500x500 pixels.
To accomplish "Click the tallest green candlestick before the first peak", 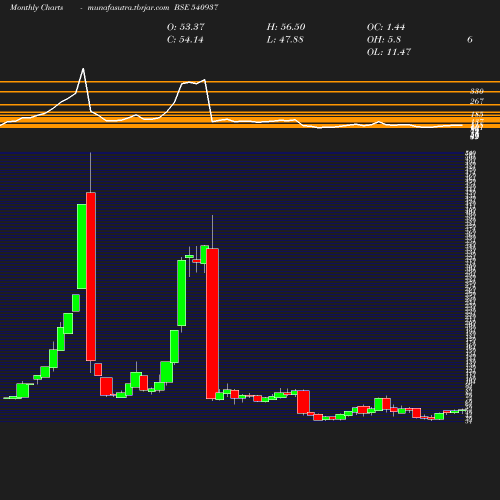I will tap(82, 246).
